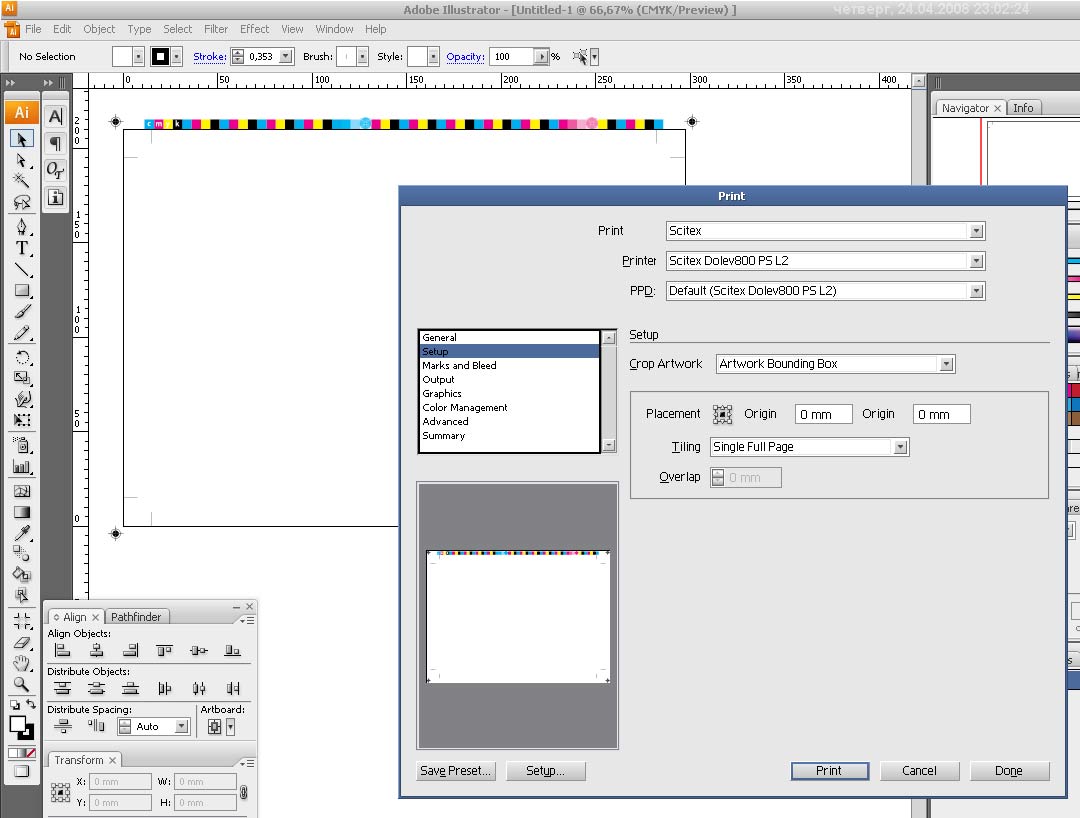This screenshot has width=1080, height=818.
Task: Activate the Zoom magnifier tool
Action: click(x=22, y=684)
